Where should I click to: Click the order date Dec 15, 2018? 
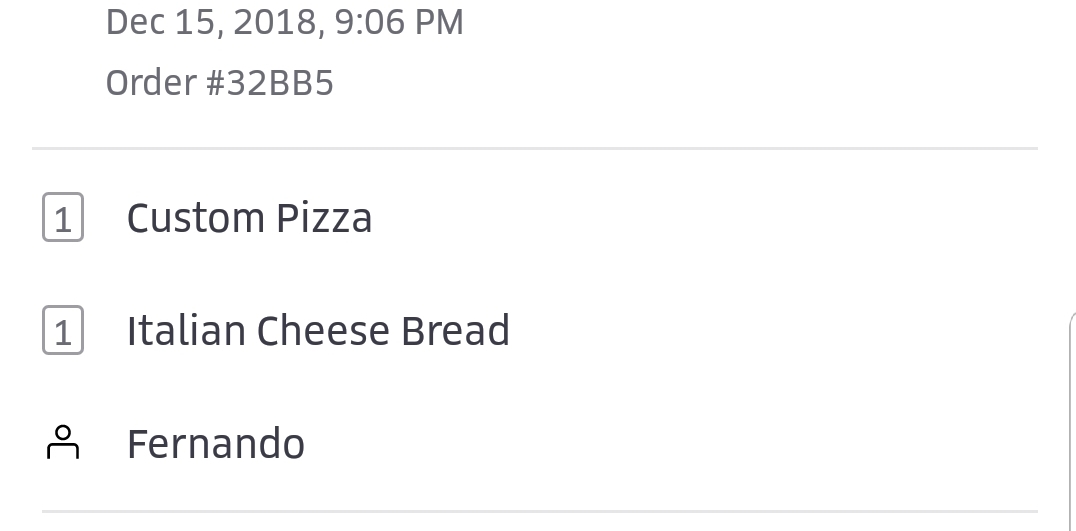click(213, 22)
